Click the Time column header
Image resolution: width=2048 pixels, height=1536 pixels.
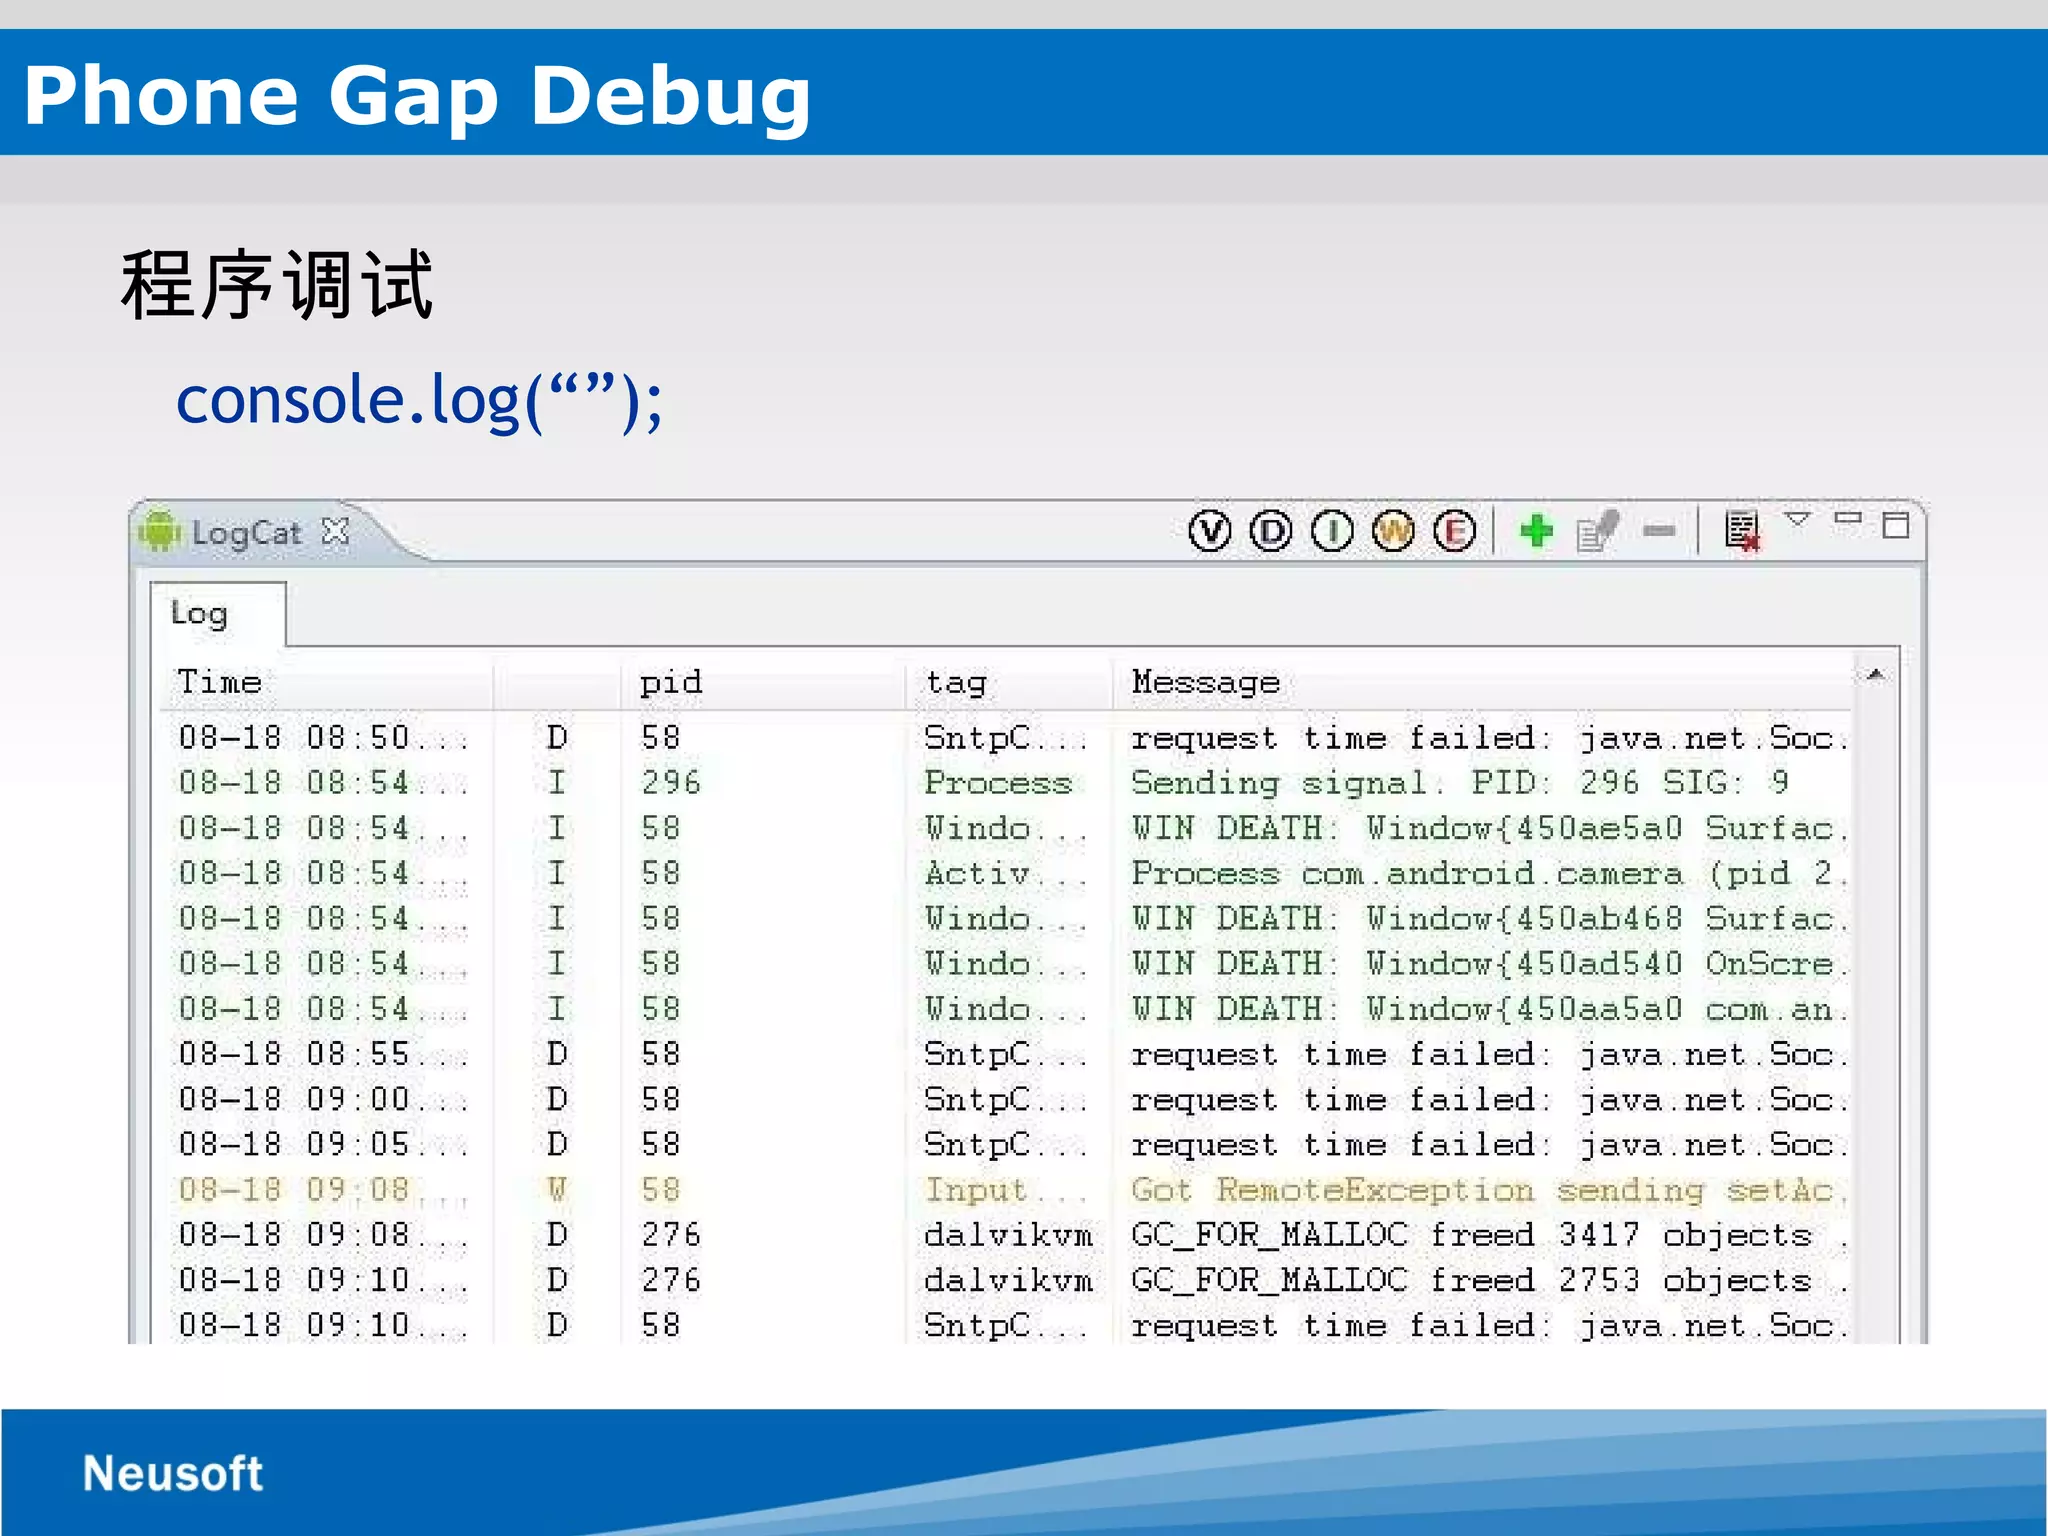click(328, 682)
